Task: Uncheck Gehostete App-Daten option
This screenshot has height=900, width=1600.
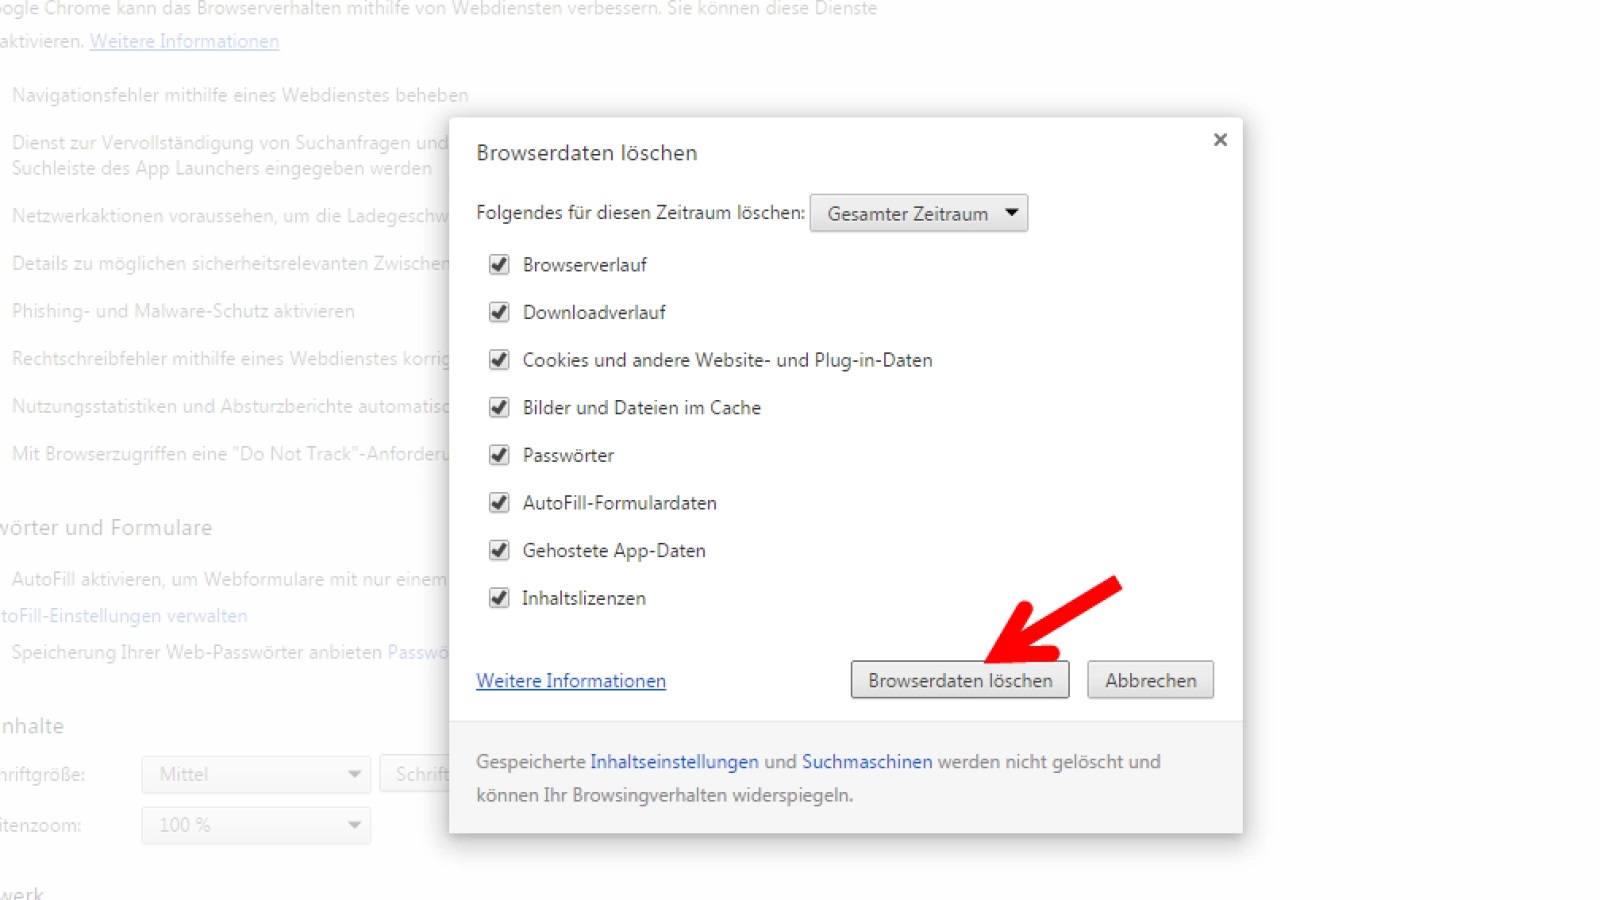Action: point(499,550)
